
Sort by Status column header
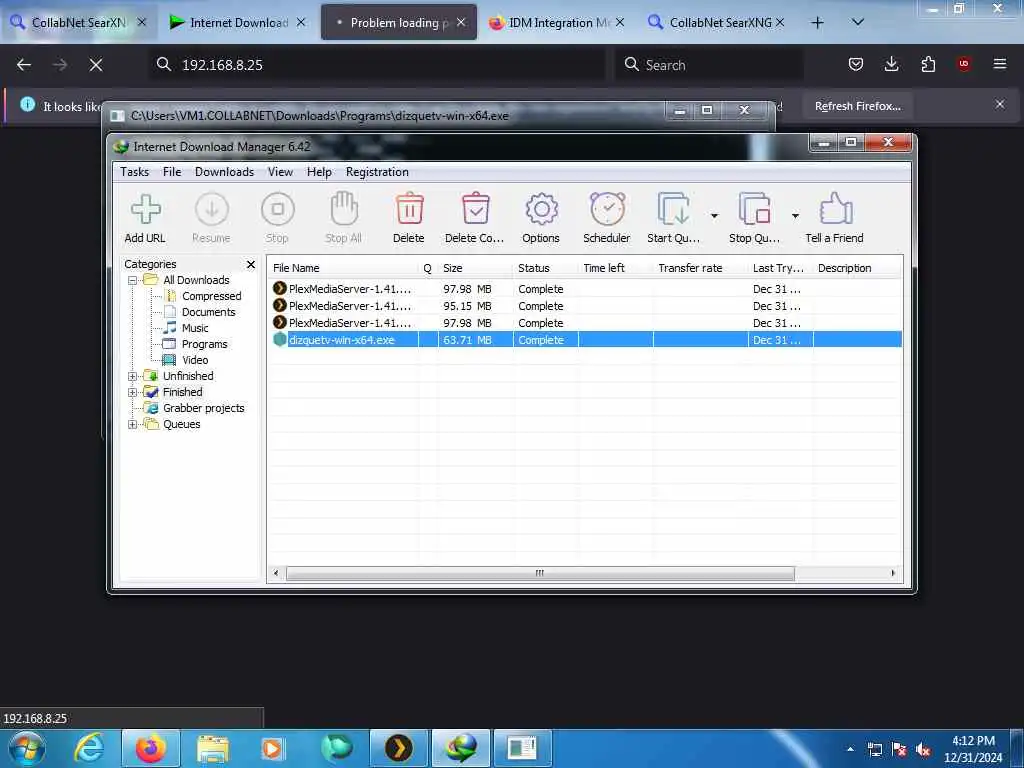pyautogui.click(x=545, y=268)
